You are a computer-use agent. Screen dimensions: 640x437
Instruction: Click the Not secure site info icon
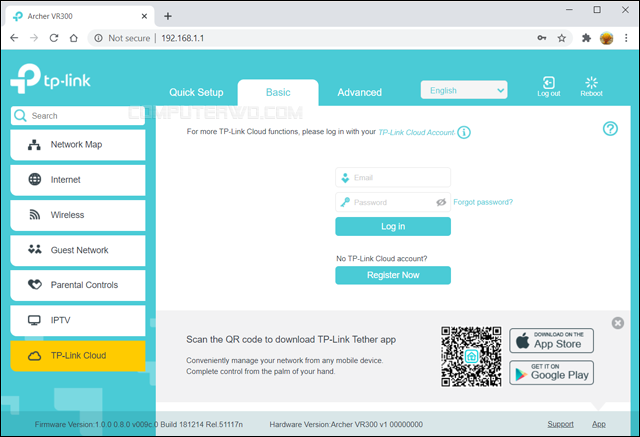coord(98,38)
